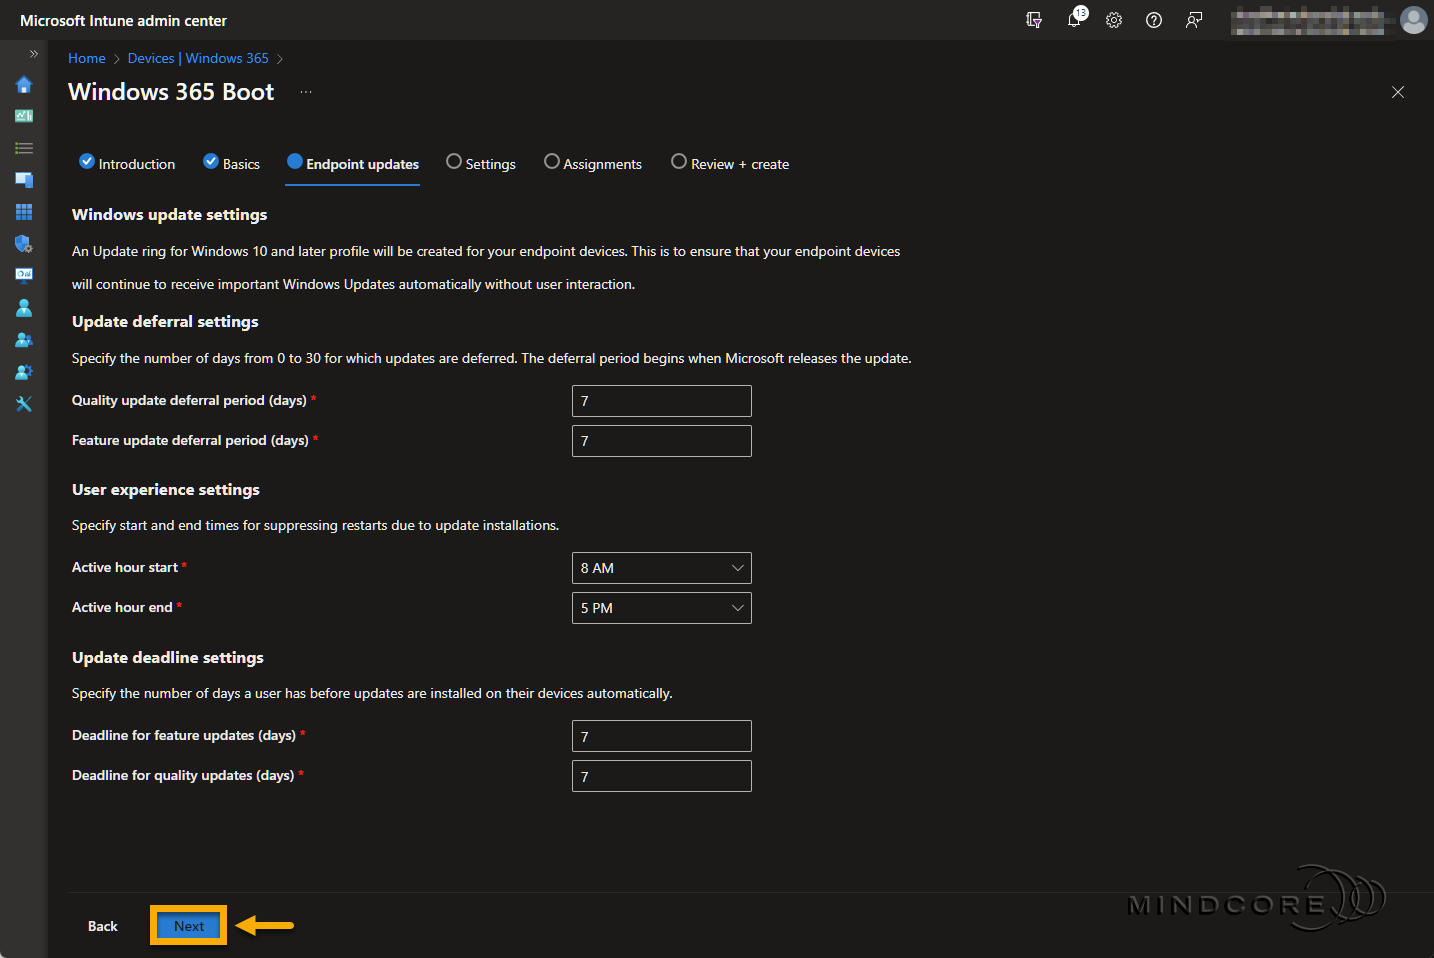This screenshot has height=958, width=1434.
Task: Open the Apps grid icon
Action: point(24,212)
